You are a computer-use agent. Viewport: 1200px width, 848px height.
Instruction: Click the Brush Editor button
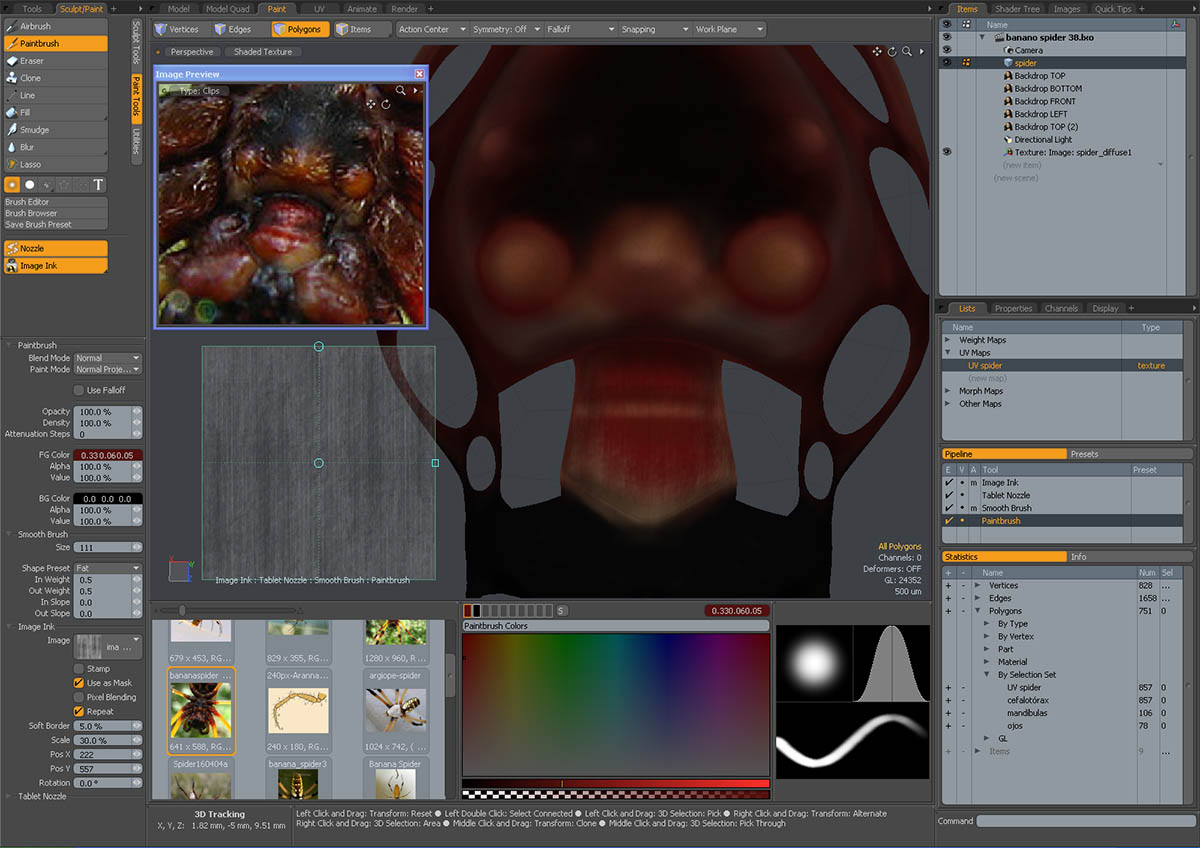click(x=27, y=202)
